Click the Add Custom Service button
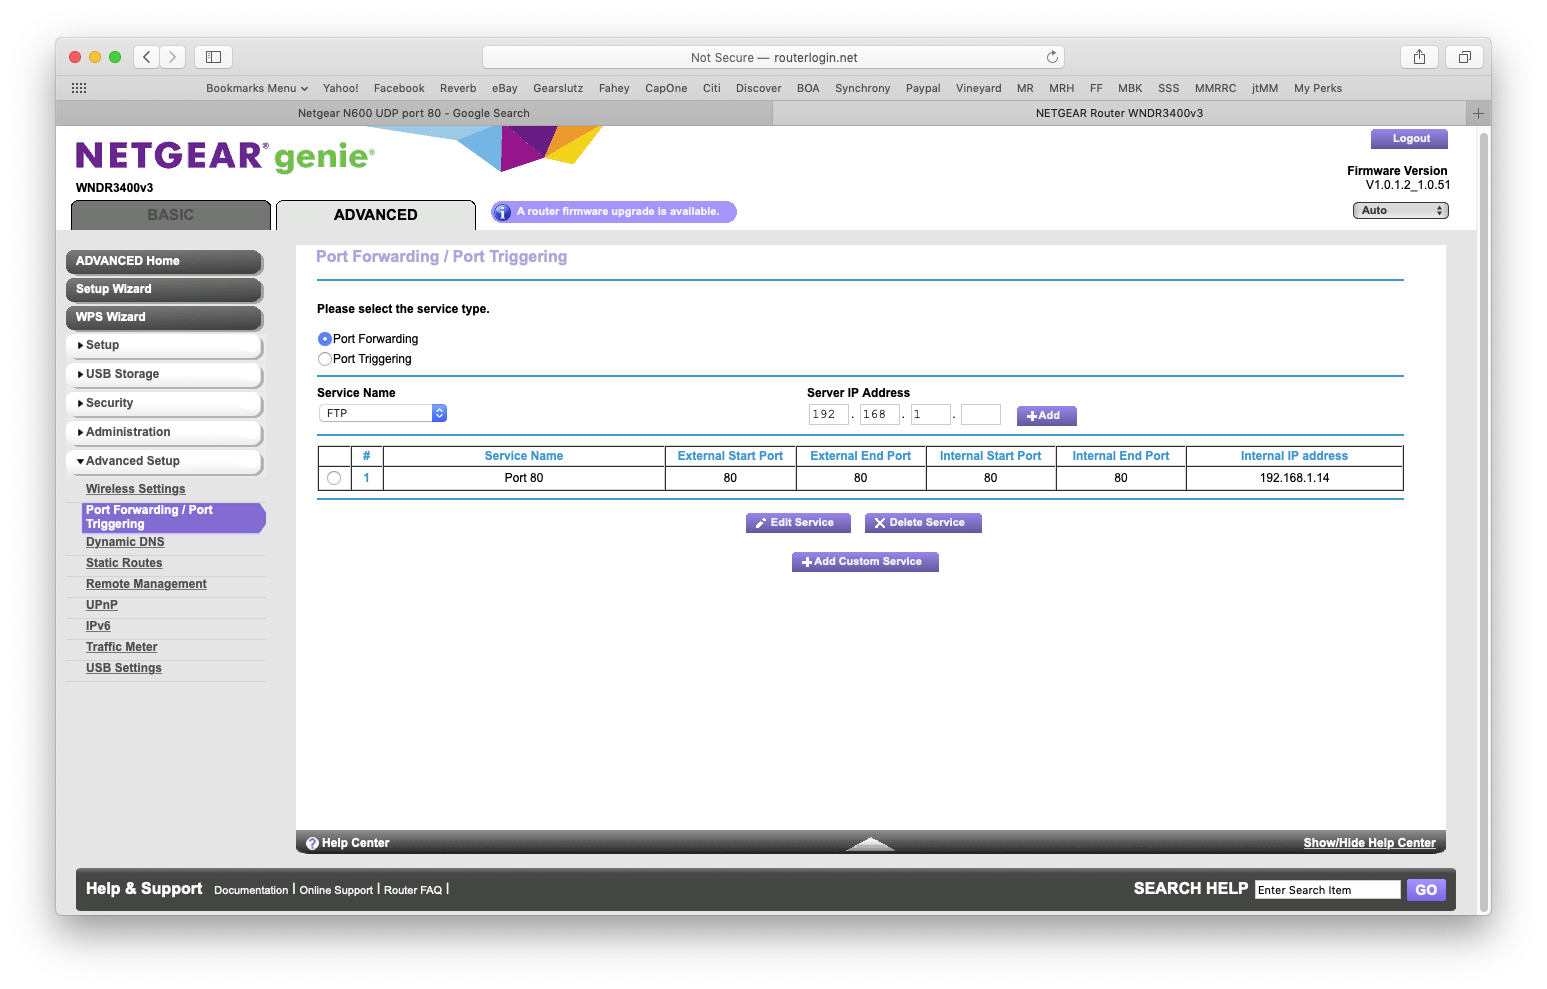The image size is (1547, 989). [x=865, y=562]
